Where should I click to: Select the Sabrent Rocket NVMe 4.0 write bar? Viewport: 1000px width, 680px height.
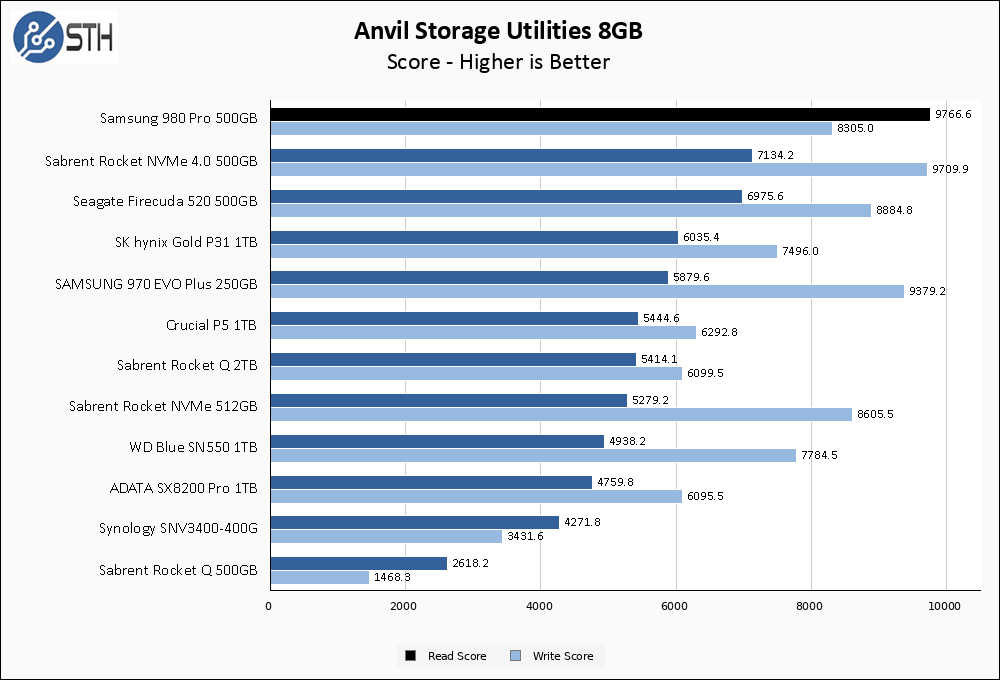[598, 169]
